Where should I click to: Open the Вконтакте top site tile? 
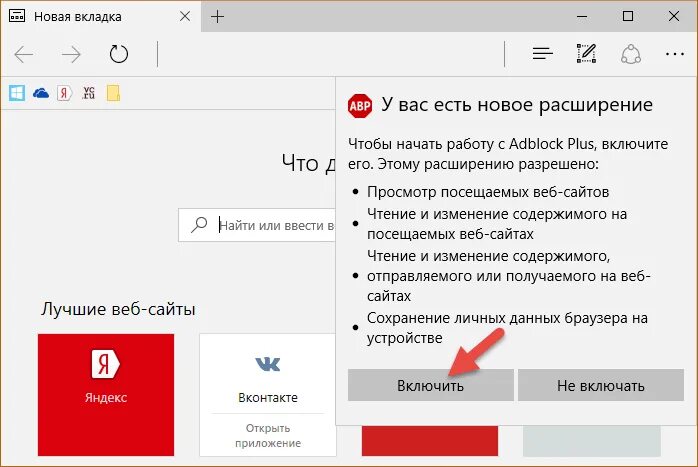click(x=268, y=395)
